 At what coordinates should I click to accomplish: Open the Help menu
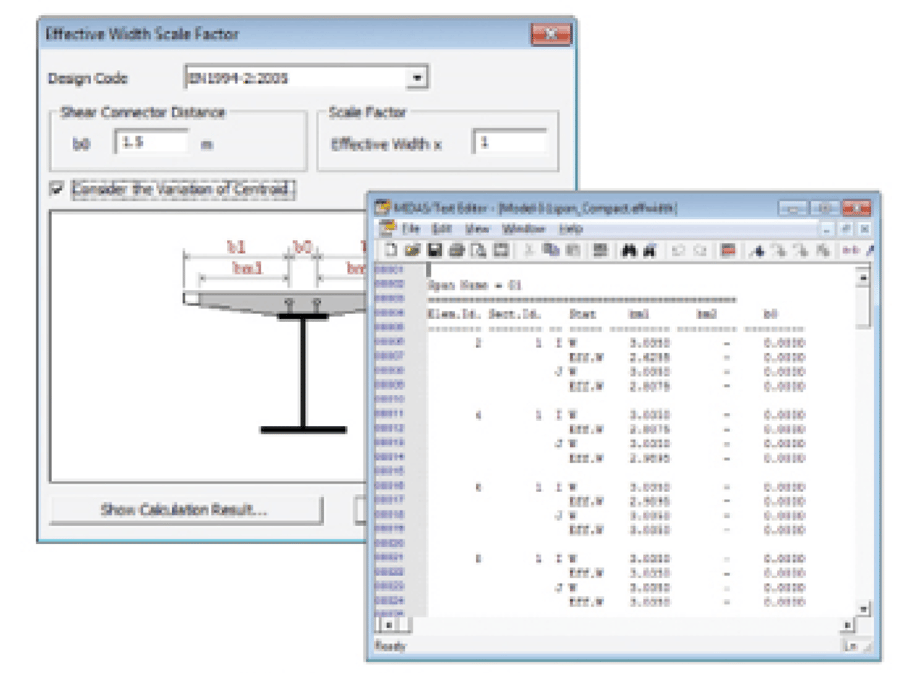pyautogui.click(x=570, y=229)
